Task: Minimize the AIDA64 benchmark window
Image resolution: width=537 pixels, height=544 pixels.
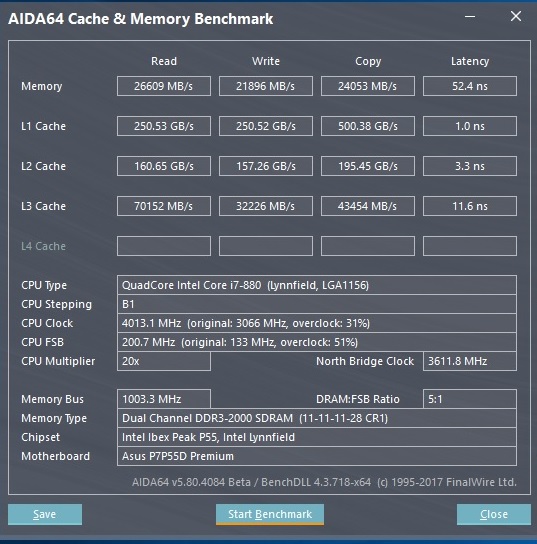Action: 470,16
